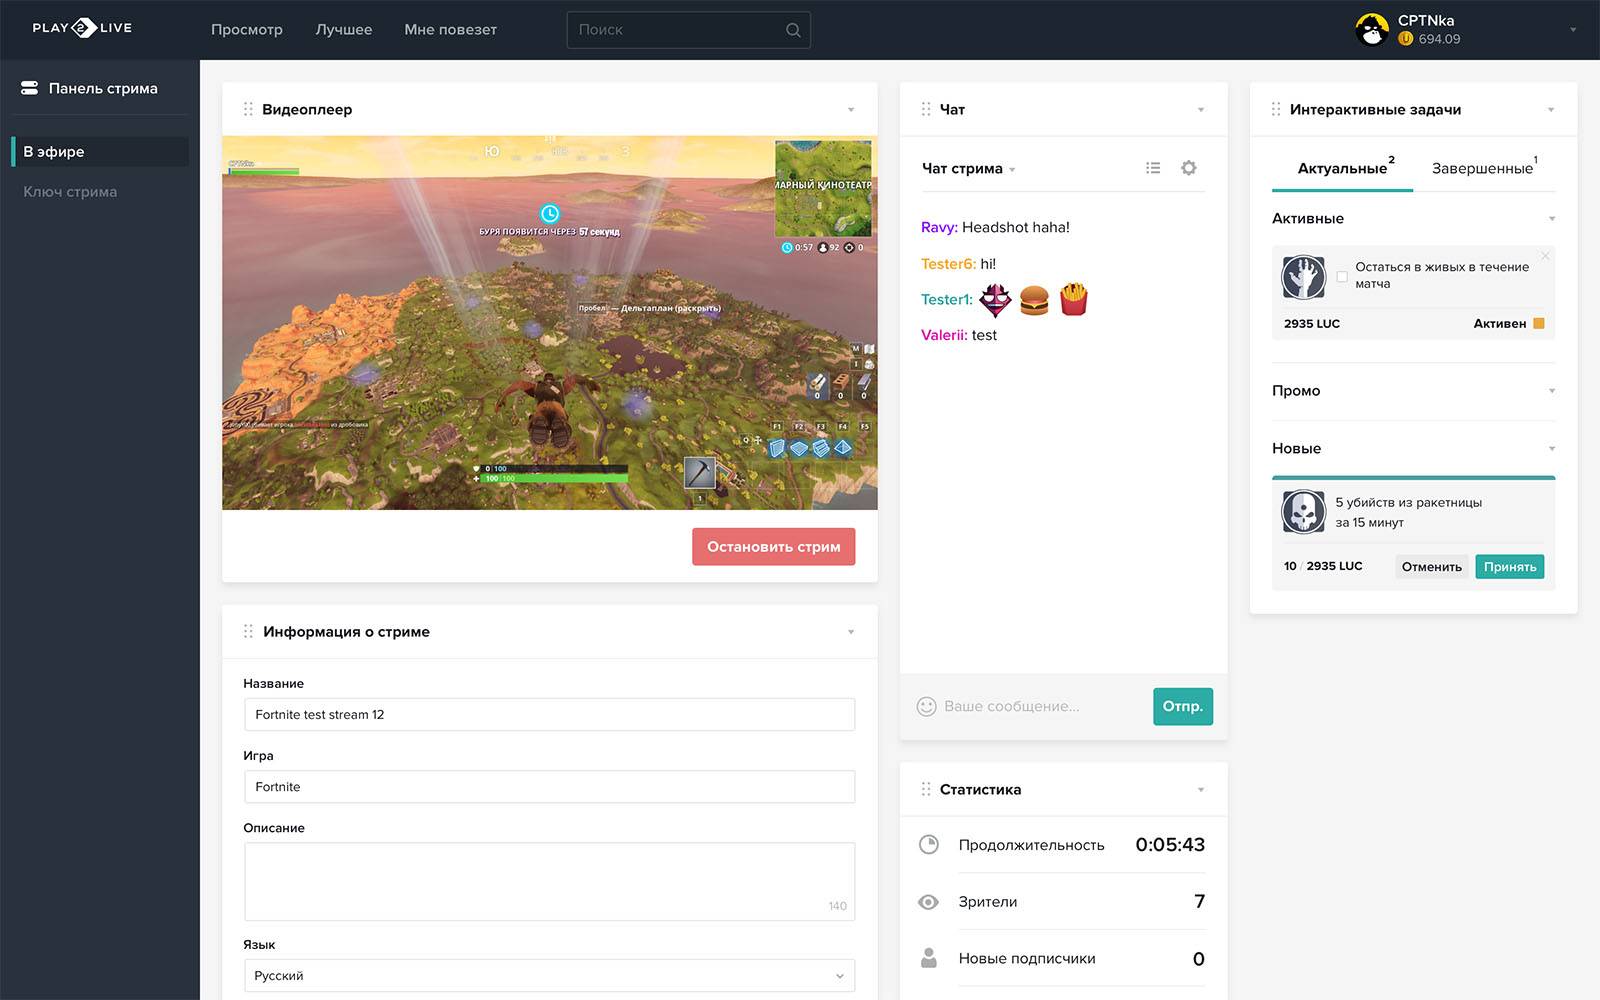Click the Описание description textarea
1600x1000 pixels.
click(549, 881)
